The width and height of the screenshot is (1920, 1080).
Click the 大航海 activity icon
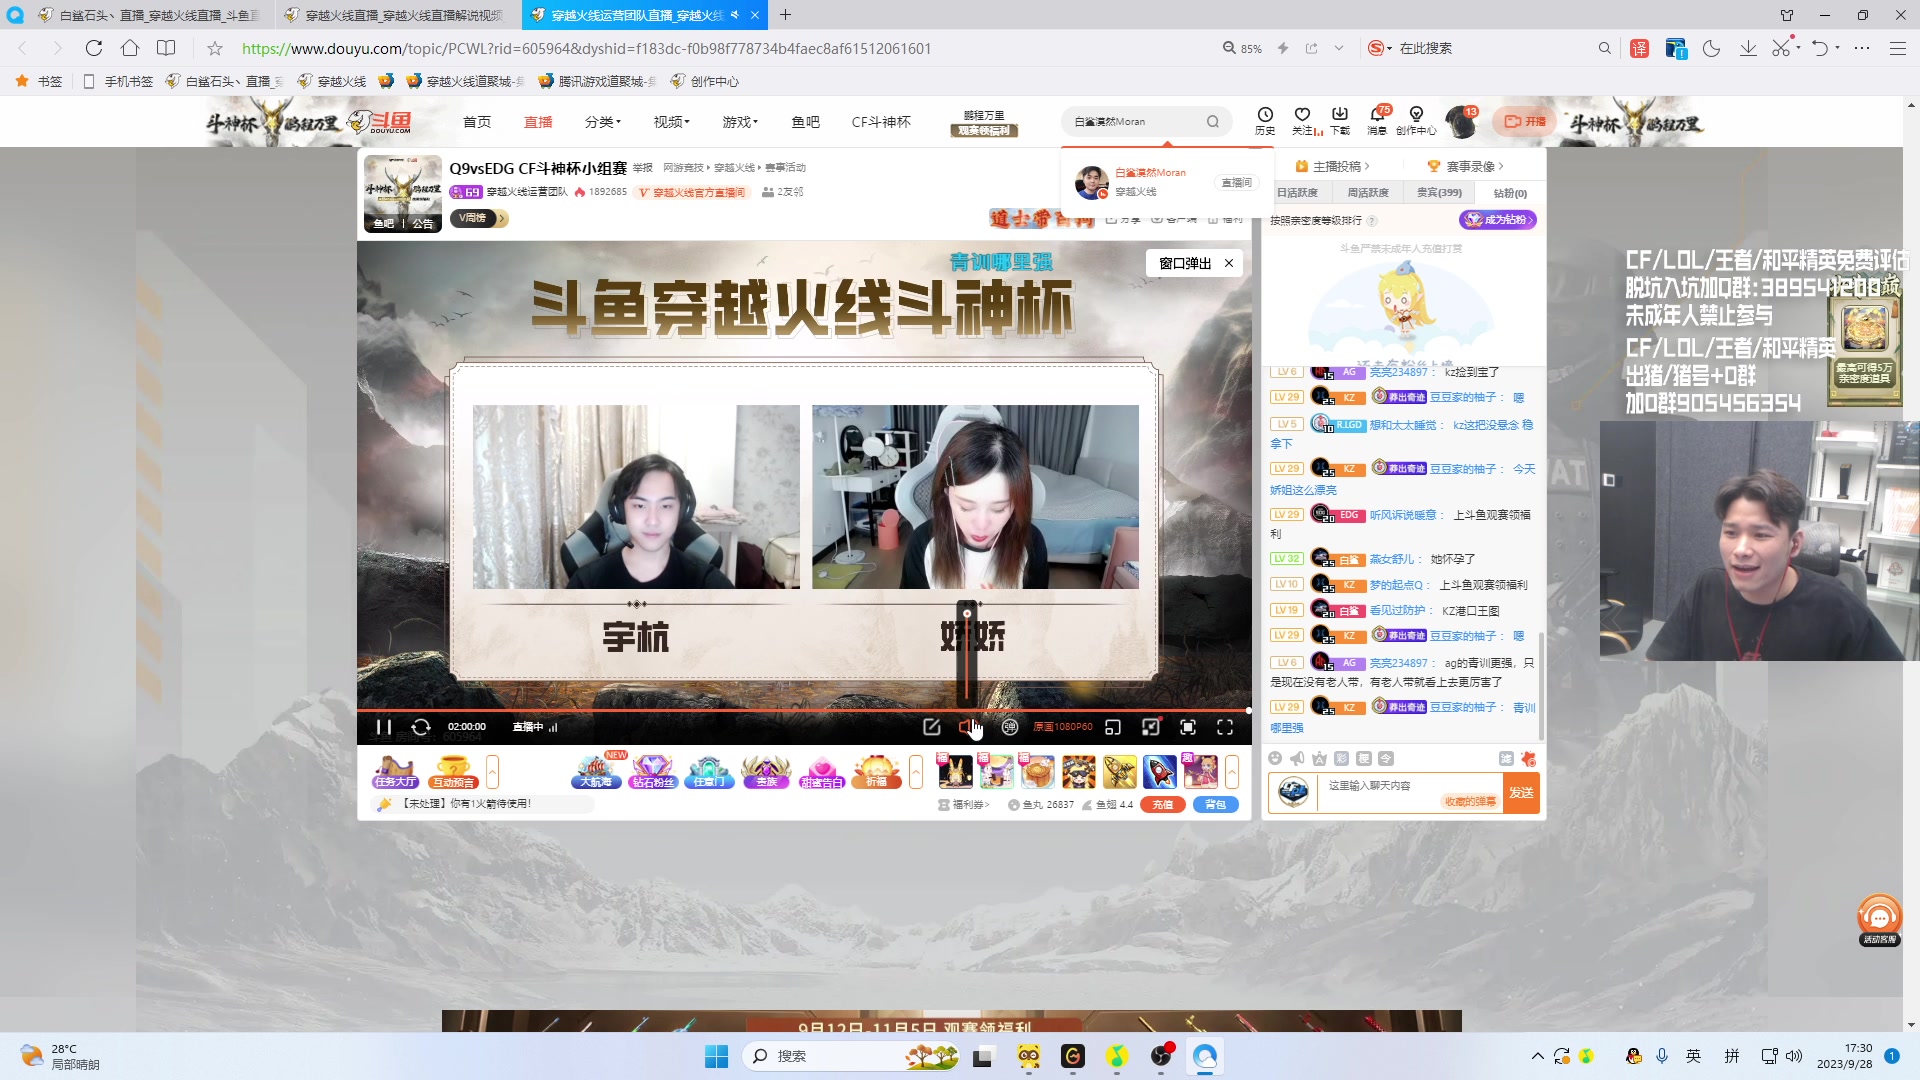click(595, 772)
